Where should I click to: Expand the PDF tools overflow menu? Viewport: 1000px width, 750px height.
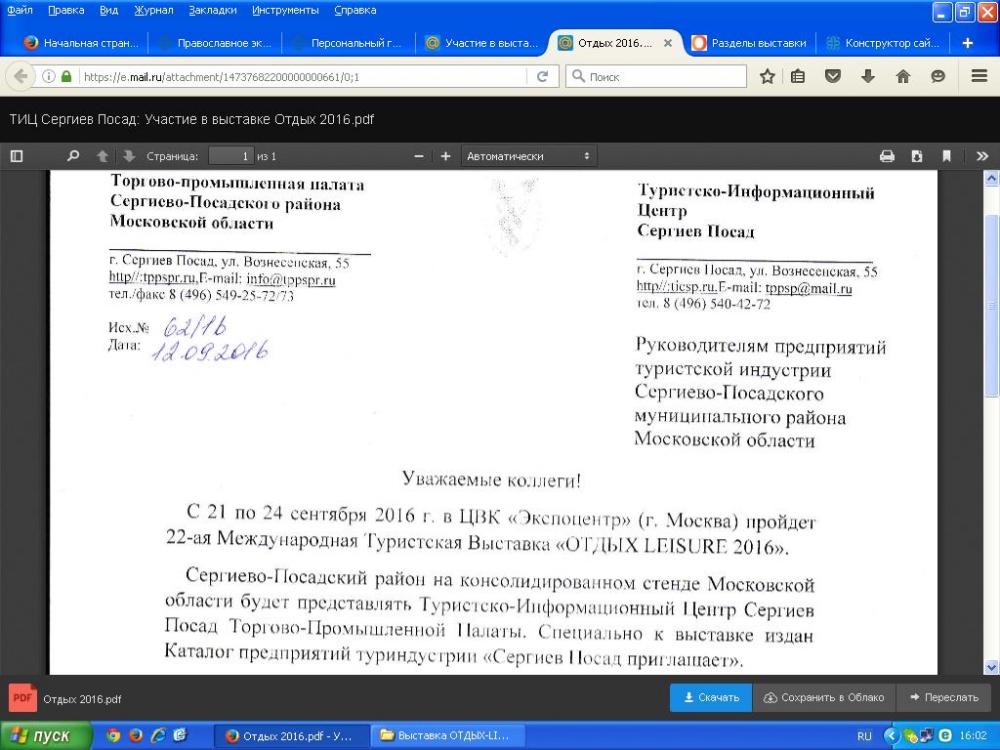point(981,156)
